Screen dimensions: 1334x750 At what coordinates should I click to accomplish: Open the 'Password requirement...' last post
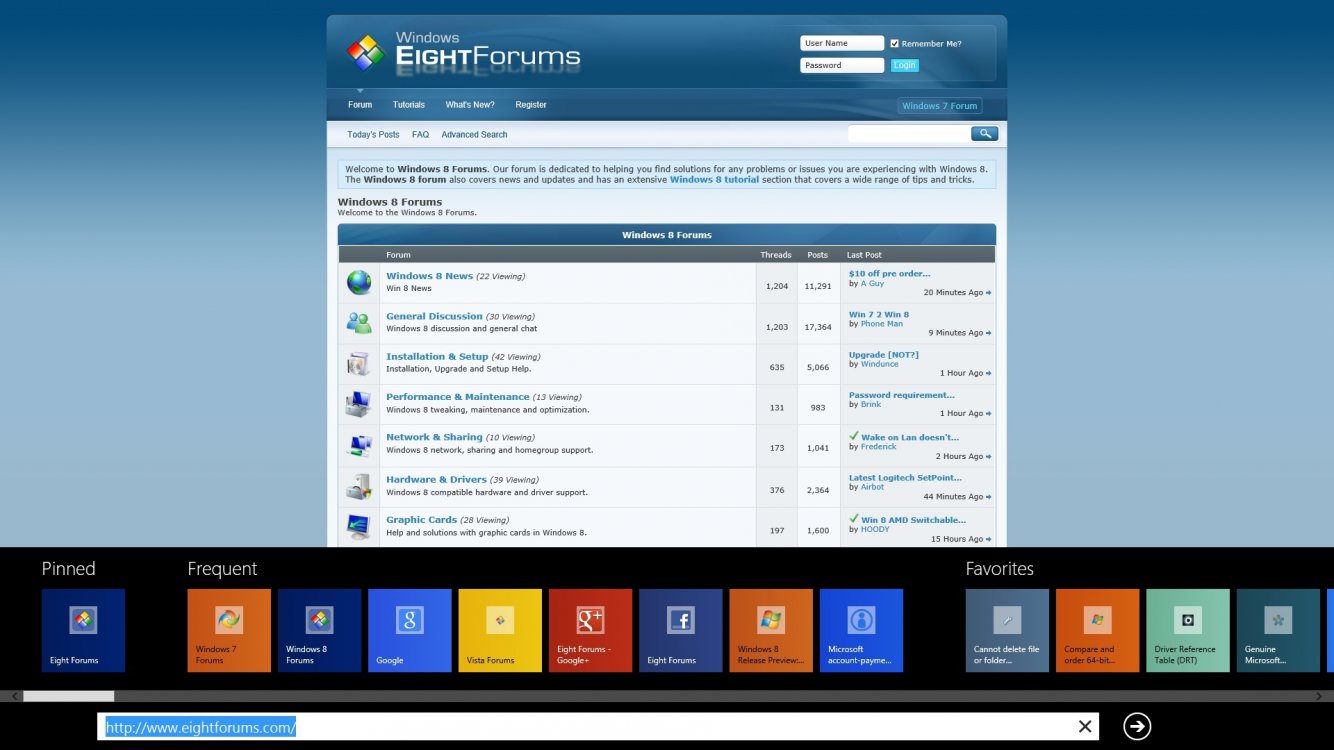(x=901, y=395)
